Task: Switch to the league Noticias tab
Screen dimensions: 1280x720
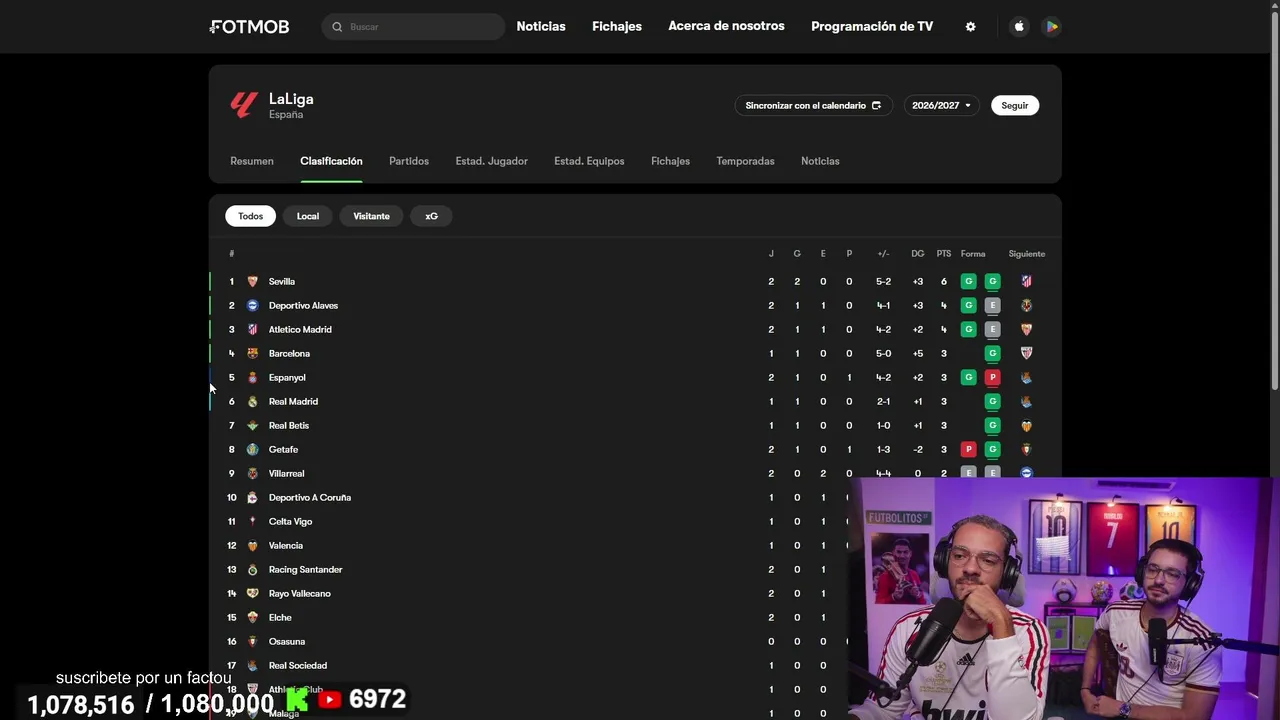Action: click(820, 161)
